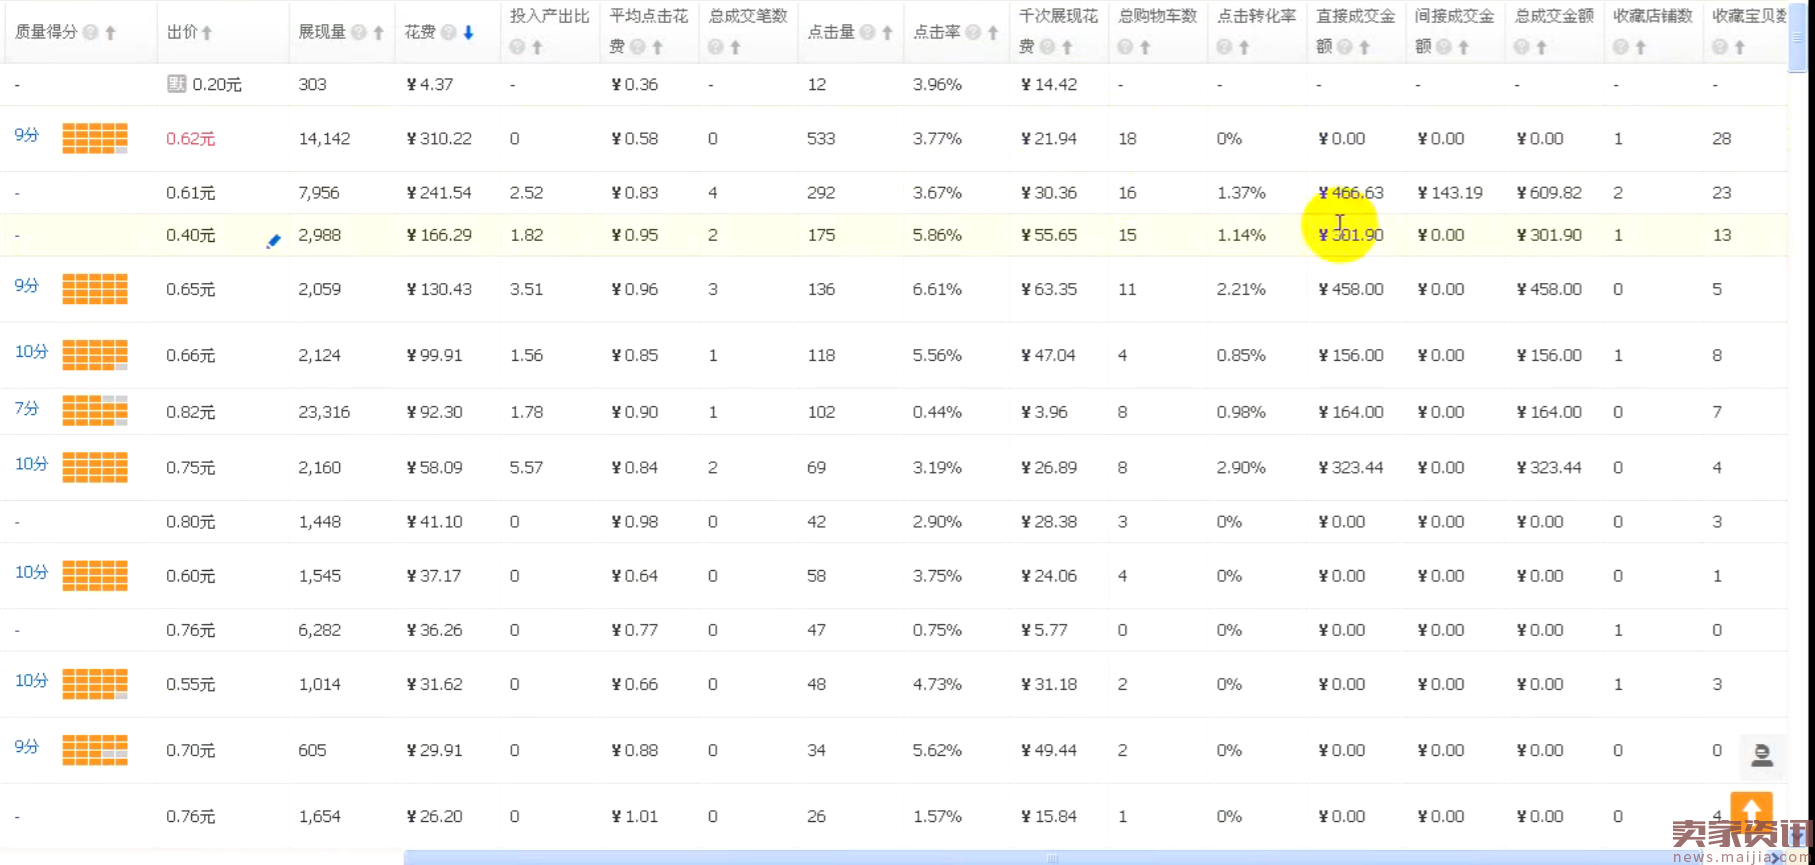
Task: Open help icon beside 点击量 header
Action: (868, 33)
